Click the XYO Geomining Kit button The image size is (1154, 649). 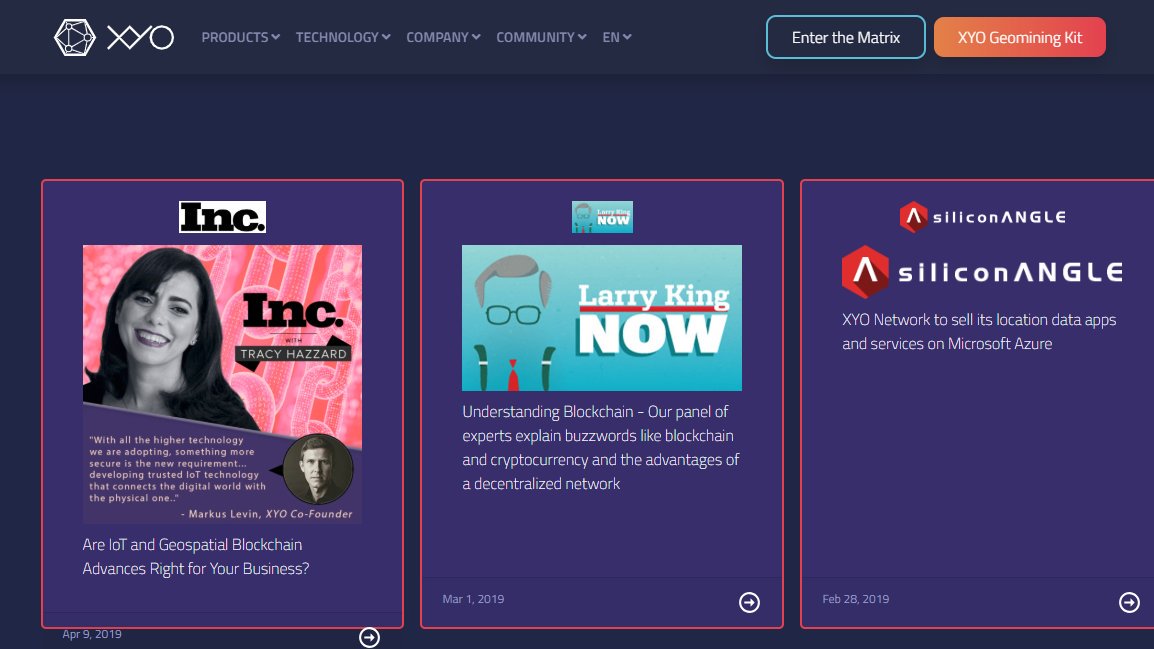click(1019, 38)
